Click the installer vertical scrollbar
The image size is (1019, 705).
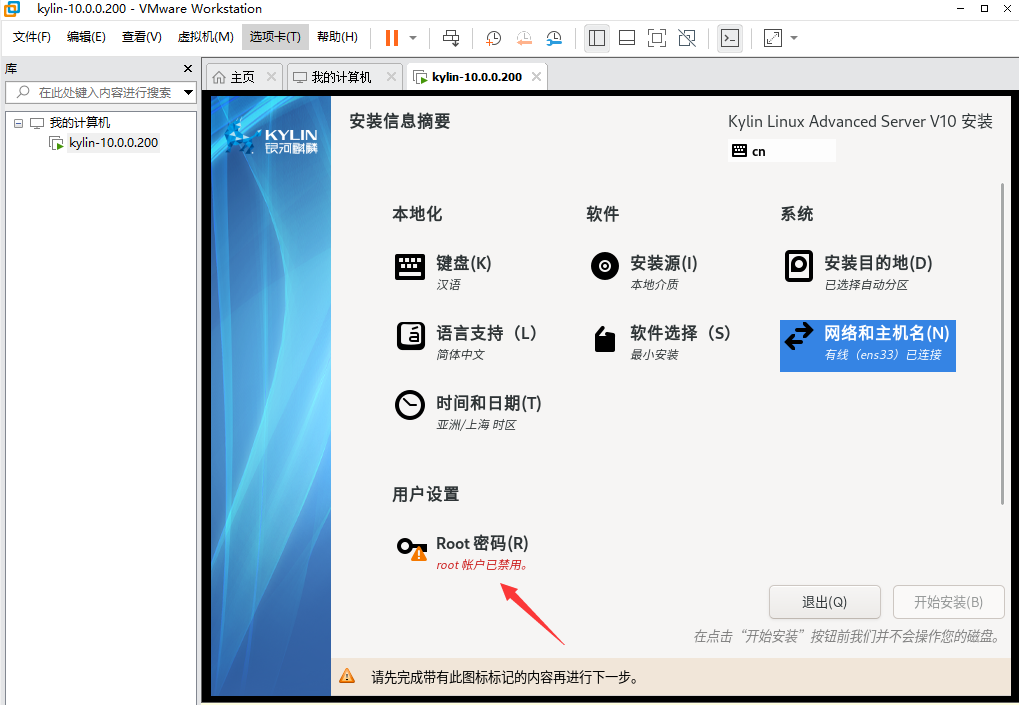click(1002, 344)
